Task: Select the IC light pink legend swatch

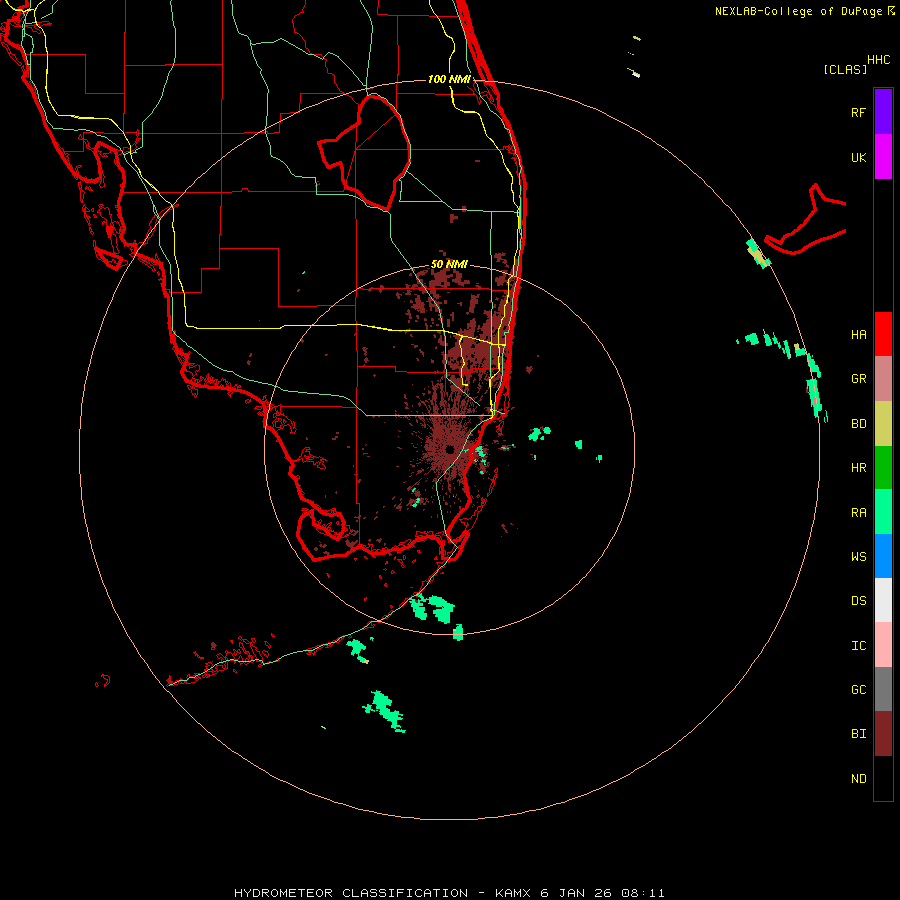Action: [883, 645]
